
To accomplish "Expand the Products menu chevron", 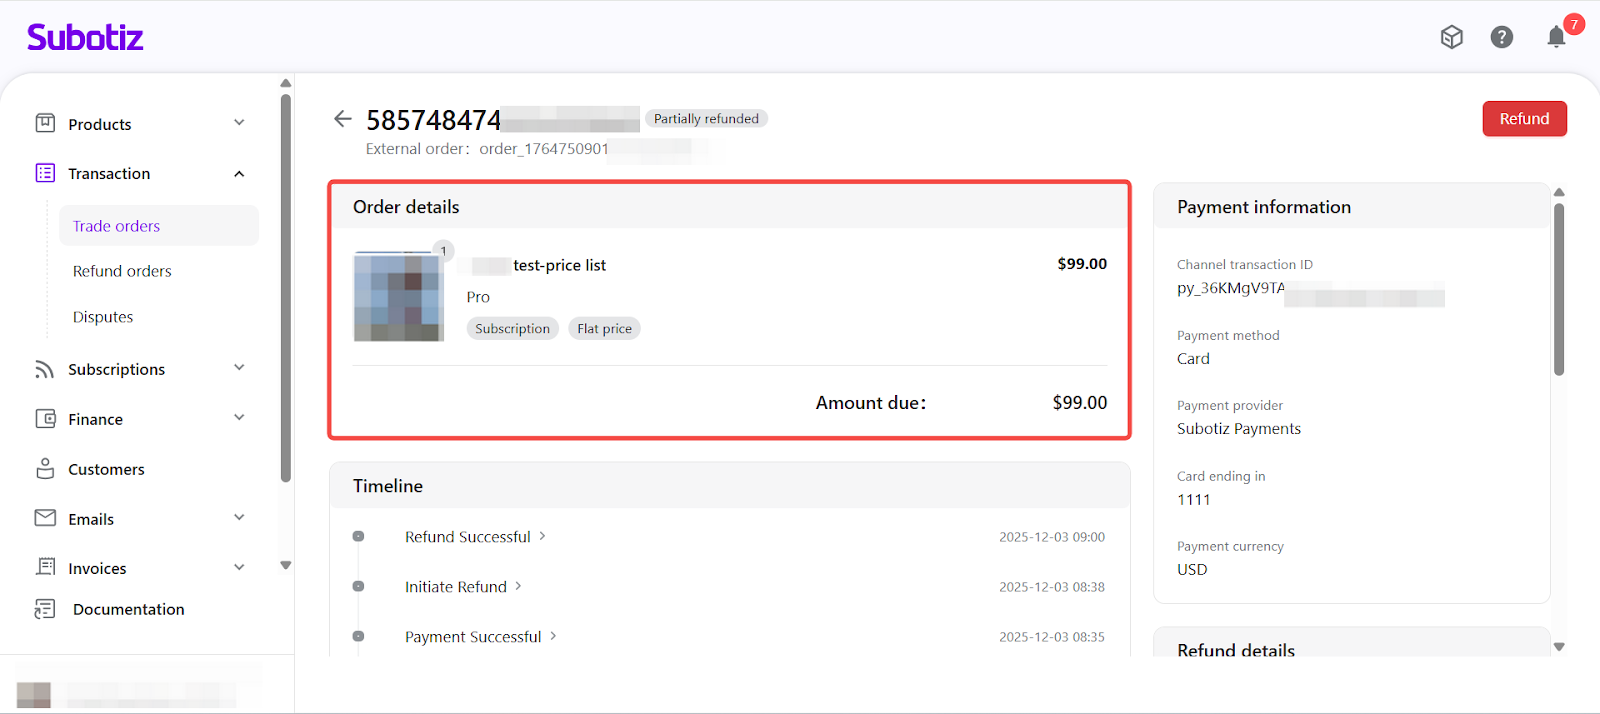I will tap(239, 123).
